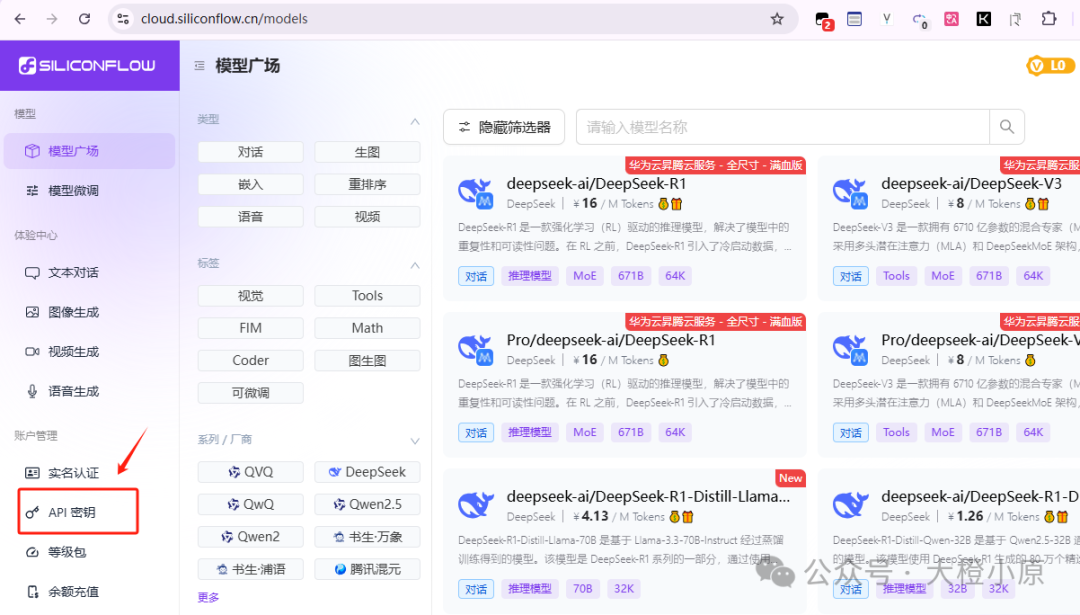Viewport: 1080px width, 615px height.
Task: Open 模型广场 in the sidebar
Action: pyautogui.click(x=90, y=151)
